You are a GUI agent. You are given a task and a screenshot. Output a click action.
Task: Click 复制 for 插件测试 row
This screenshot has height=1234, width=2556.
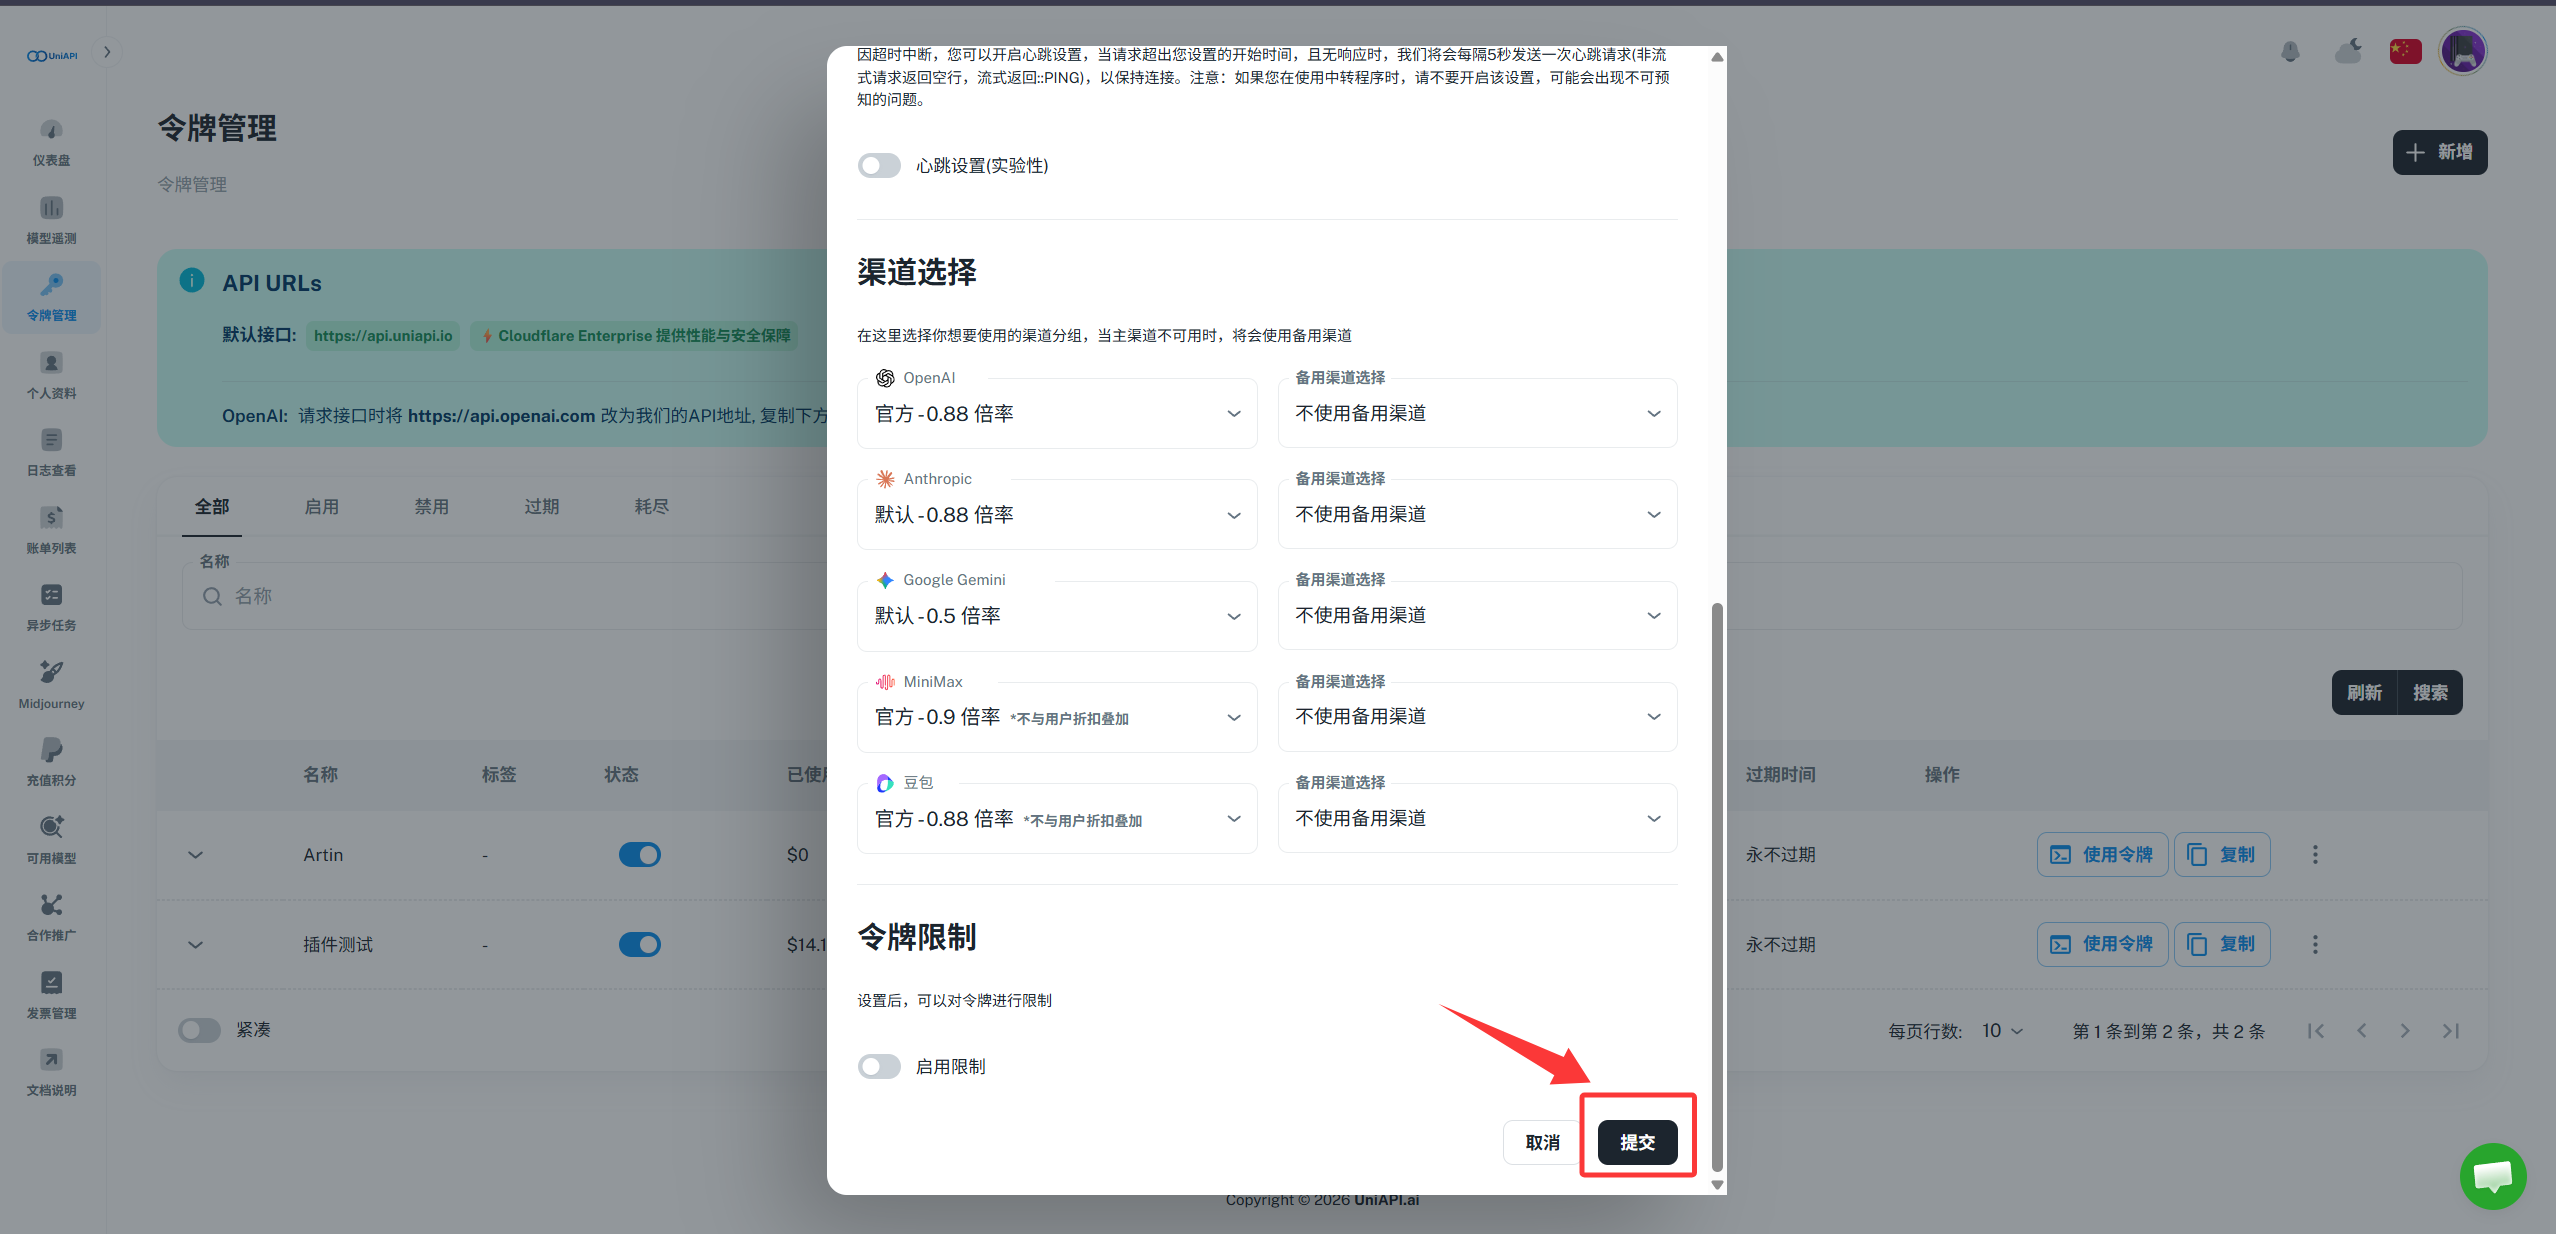2222,944
